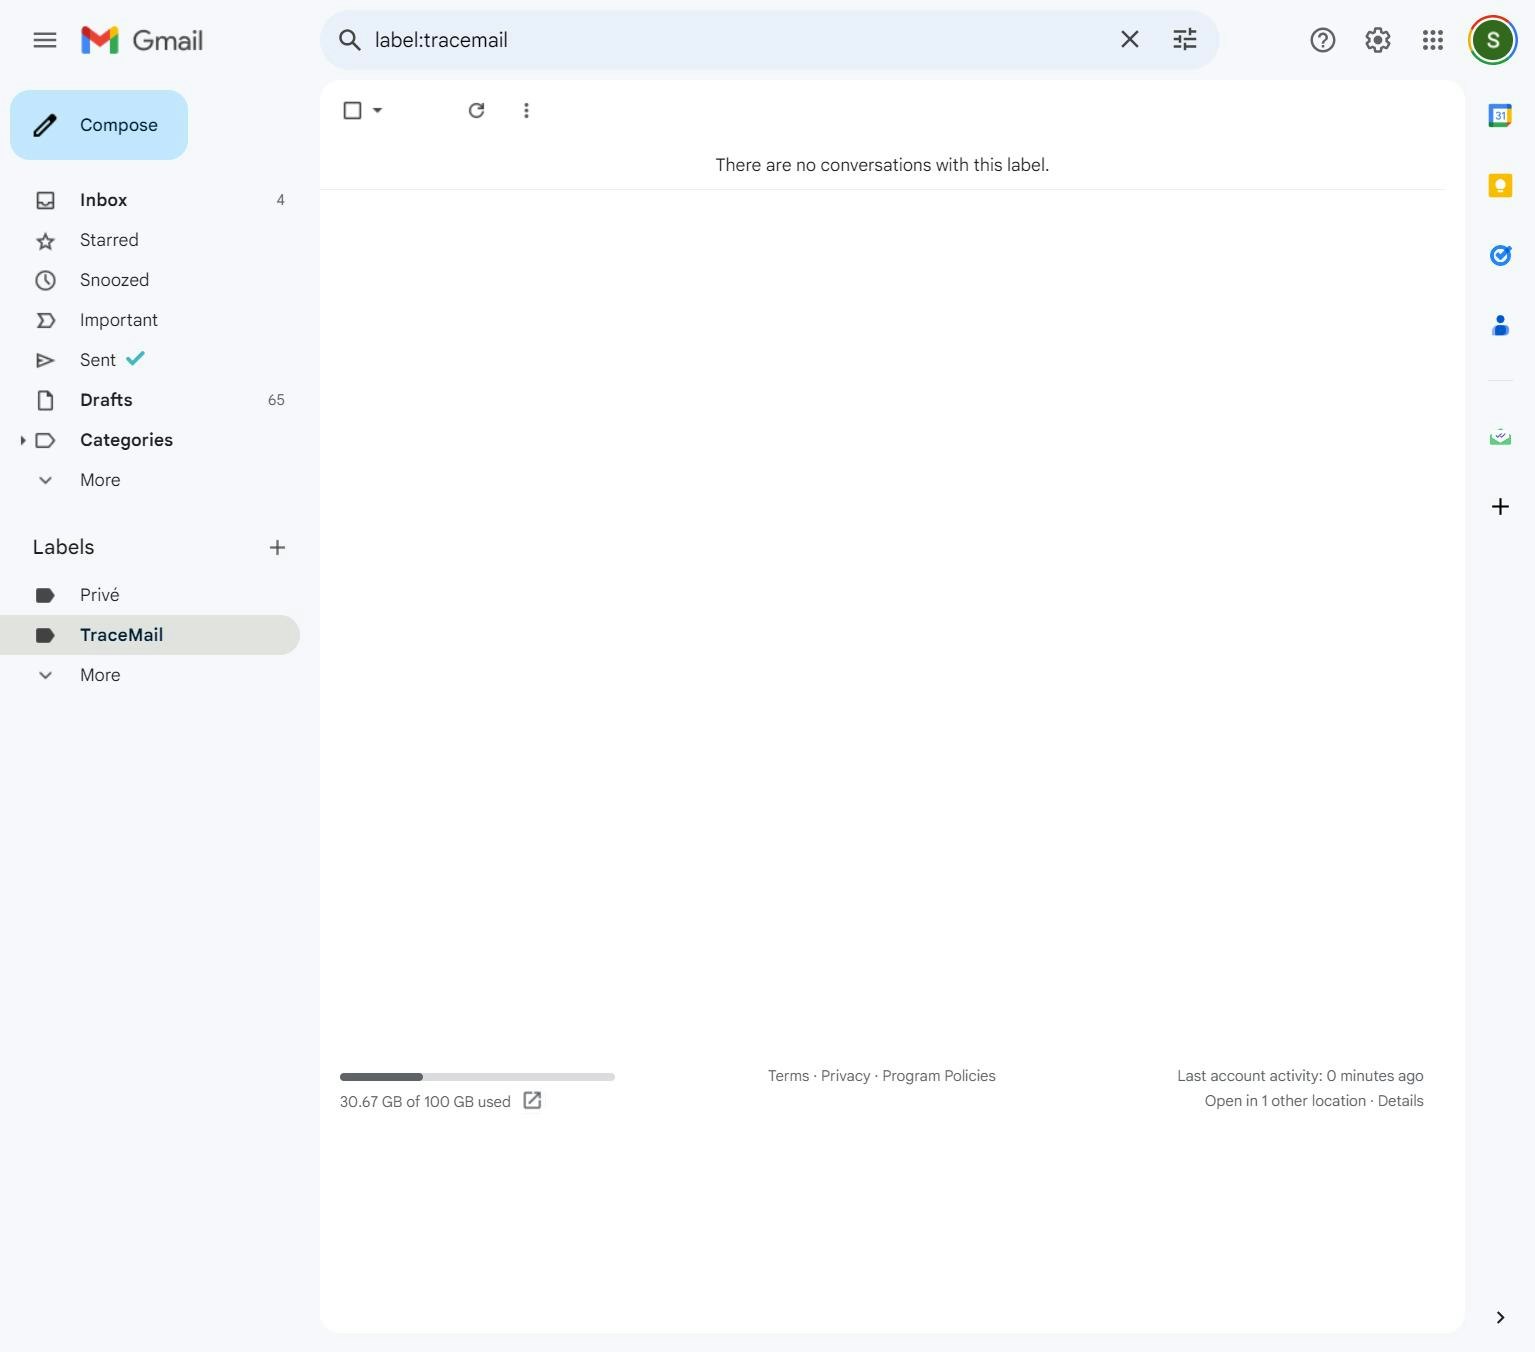Click the storage usage progress bar

click(477, 1077)
